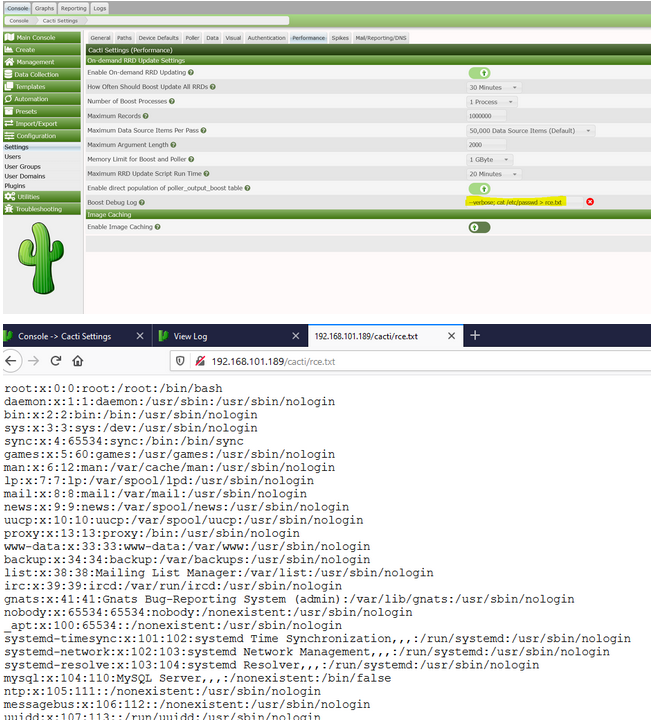
Task: Switch to the Reporting top tab
Action: (x=73, y=8)
